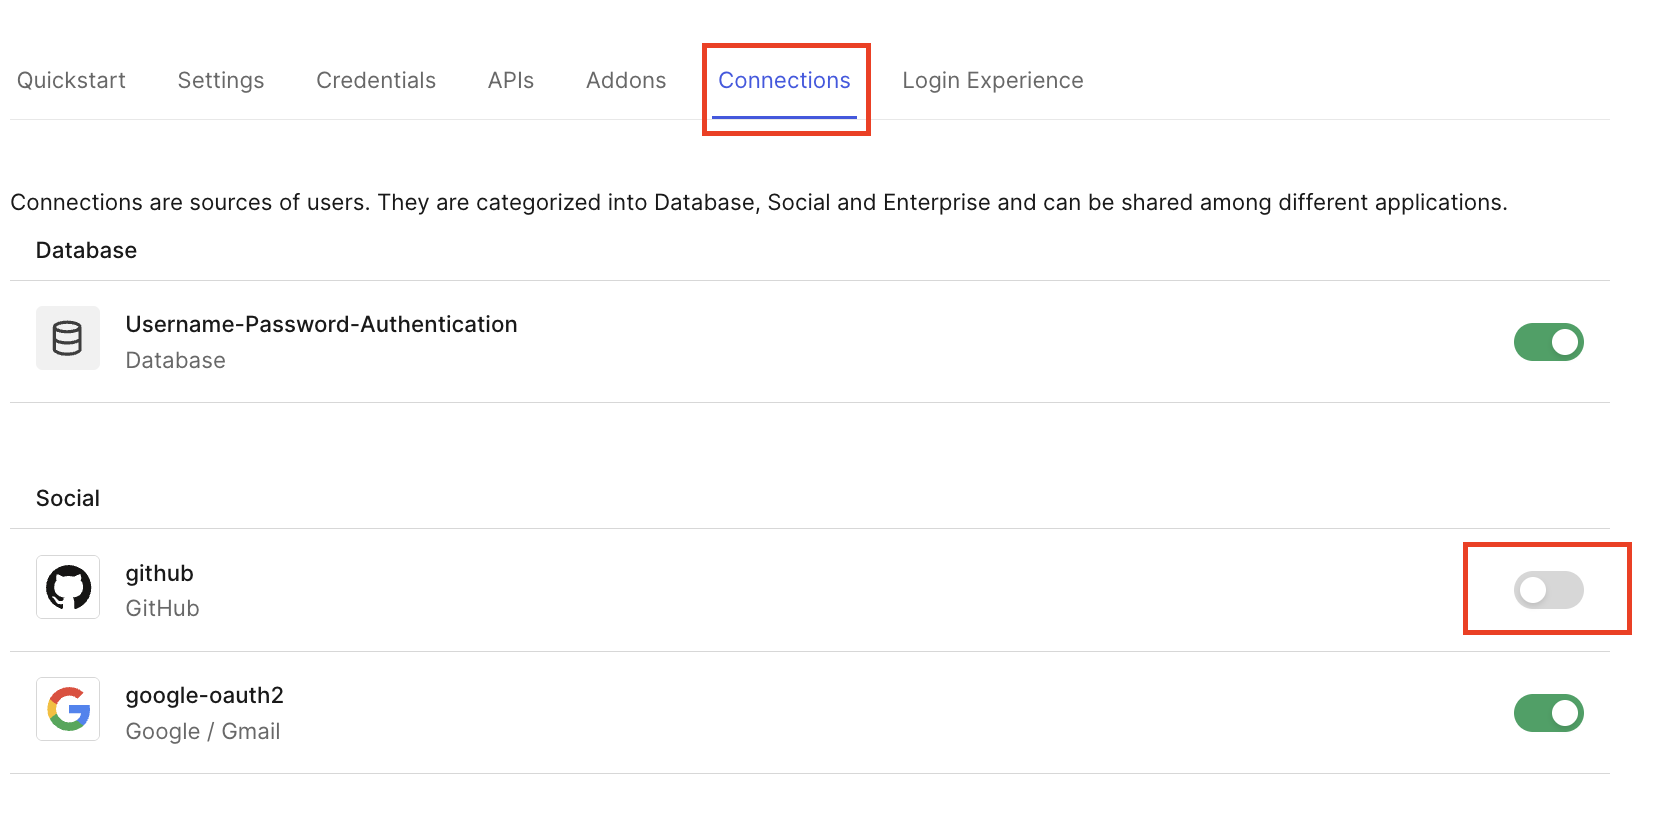Select the APIs tab

pos(511,80)
